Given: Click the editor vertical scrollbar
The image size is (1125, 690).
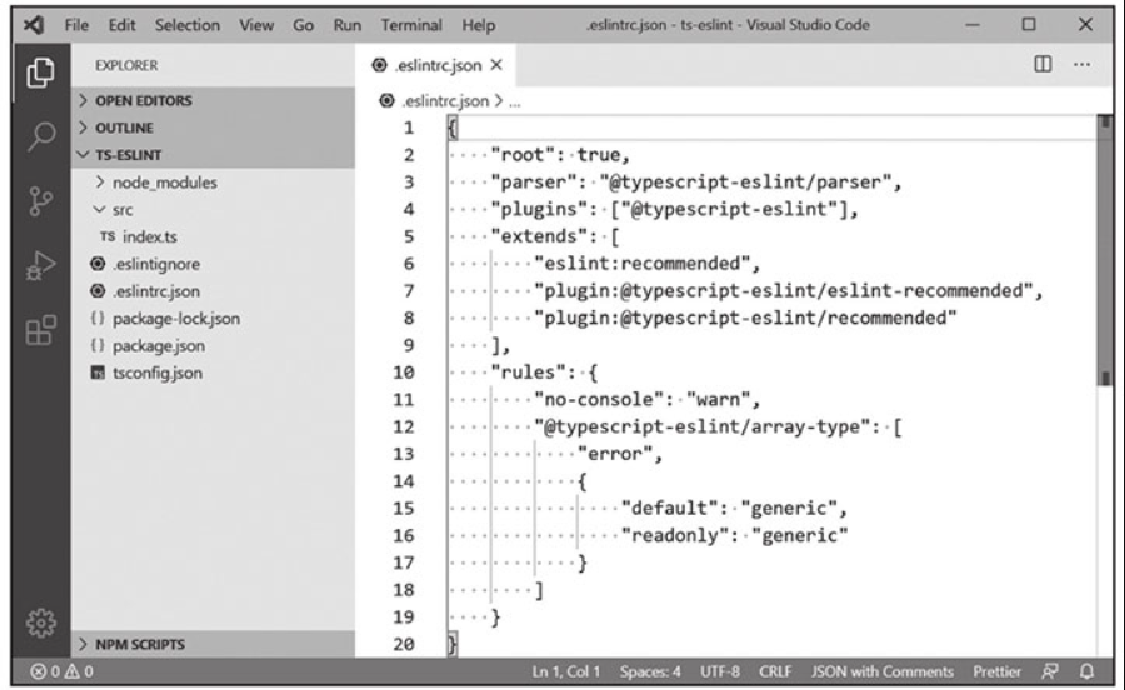Looking at the screenshot, I should [x=1105, y=251].
